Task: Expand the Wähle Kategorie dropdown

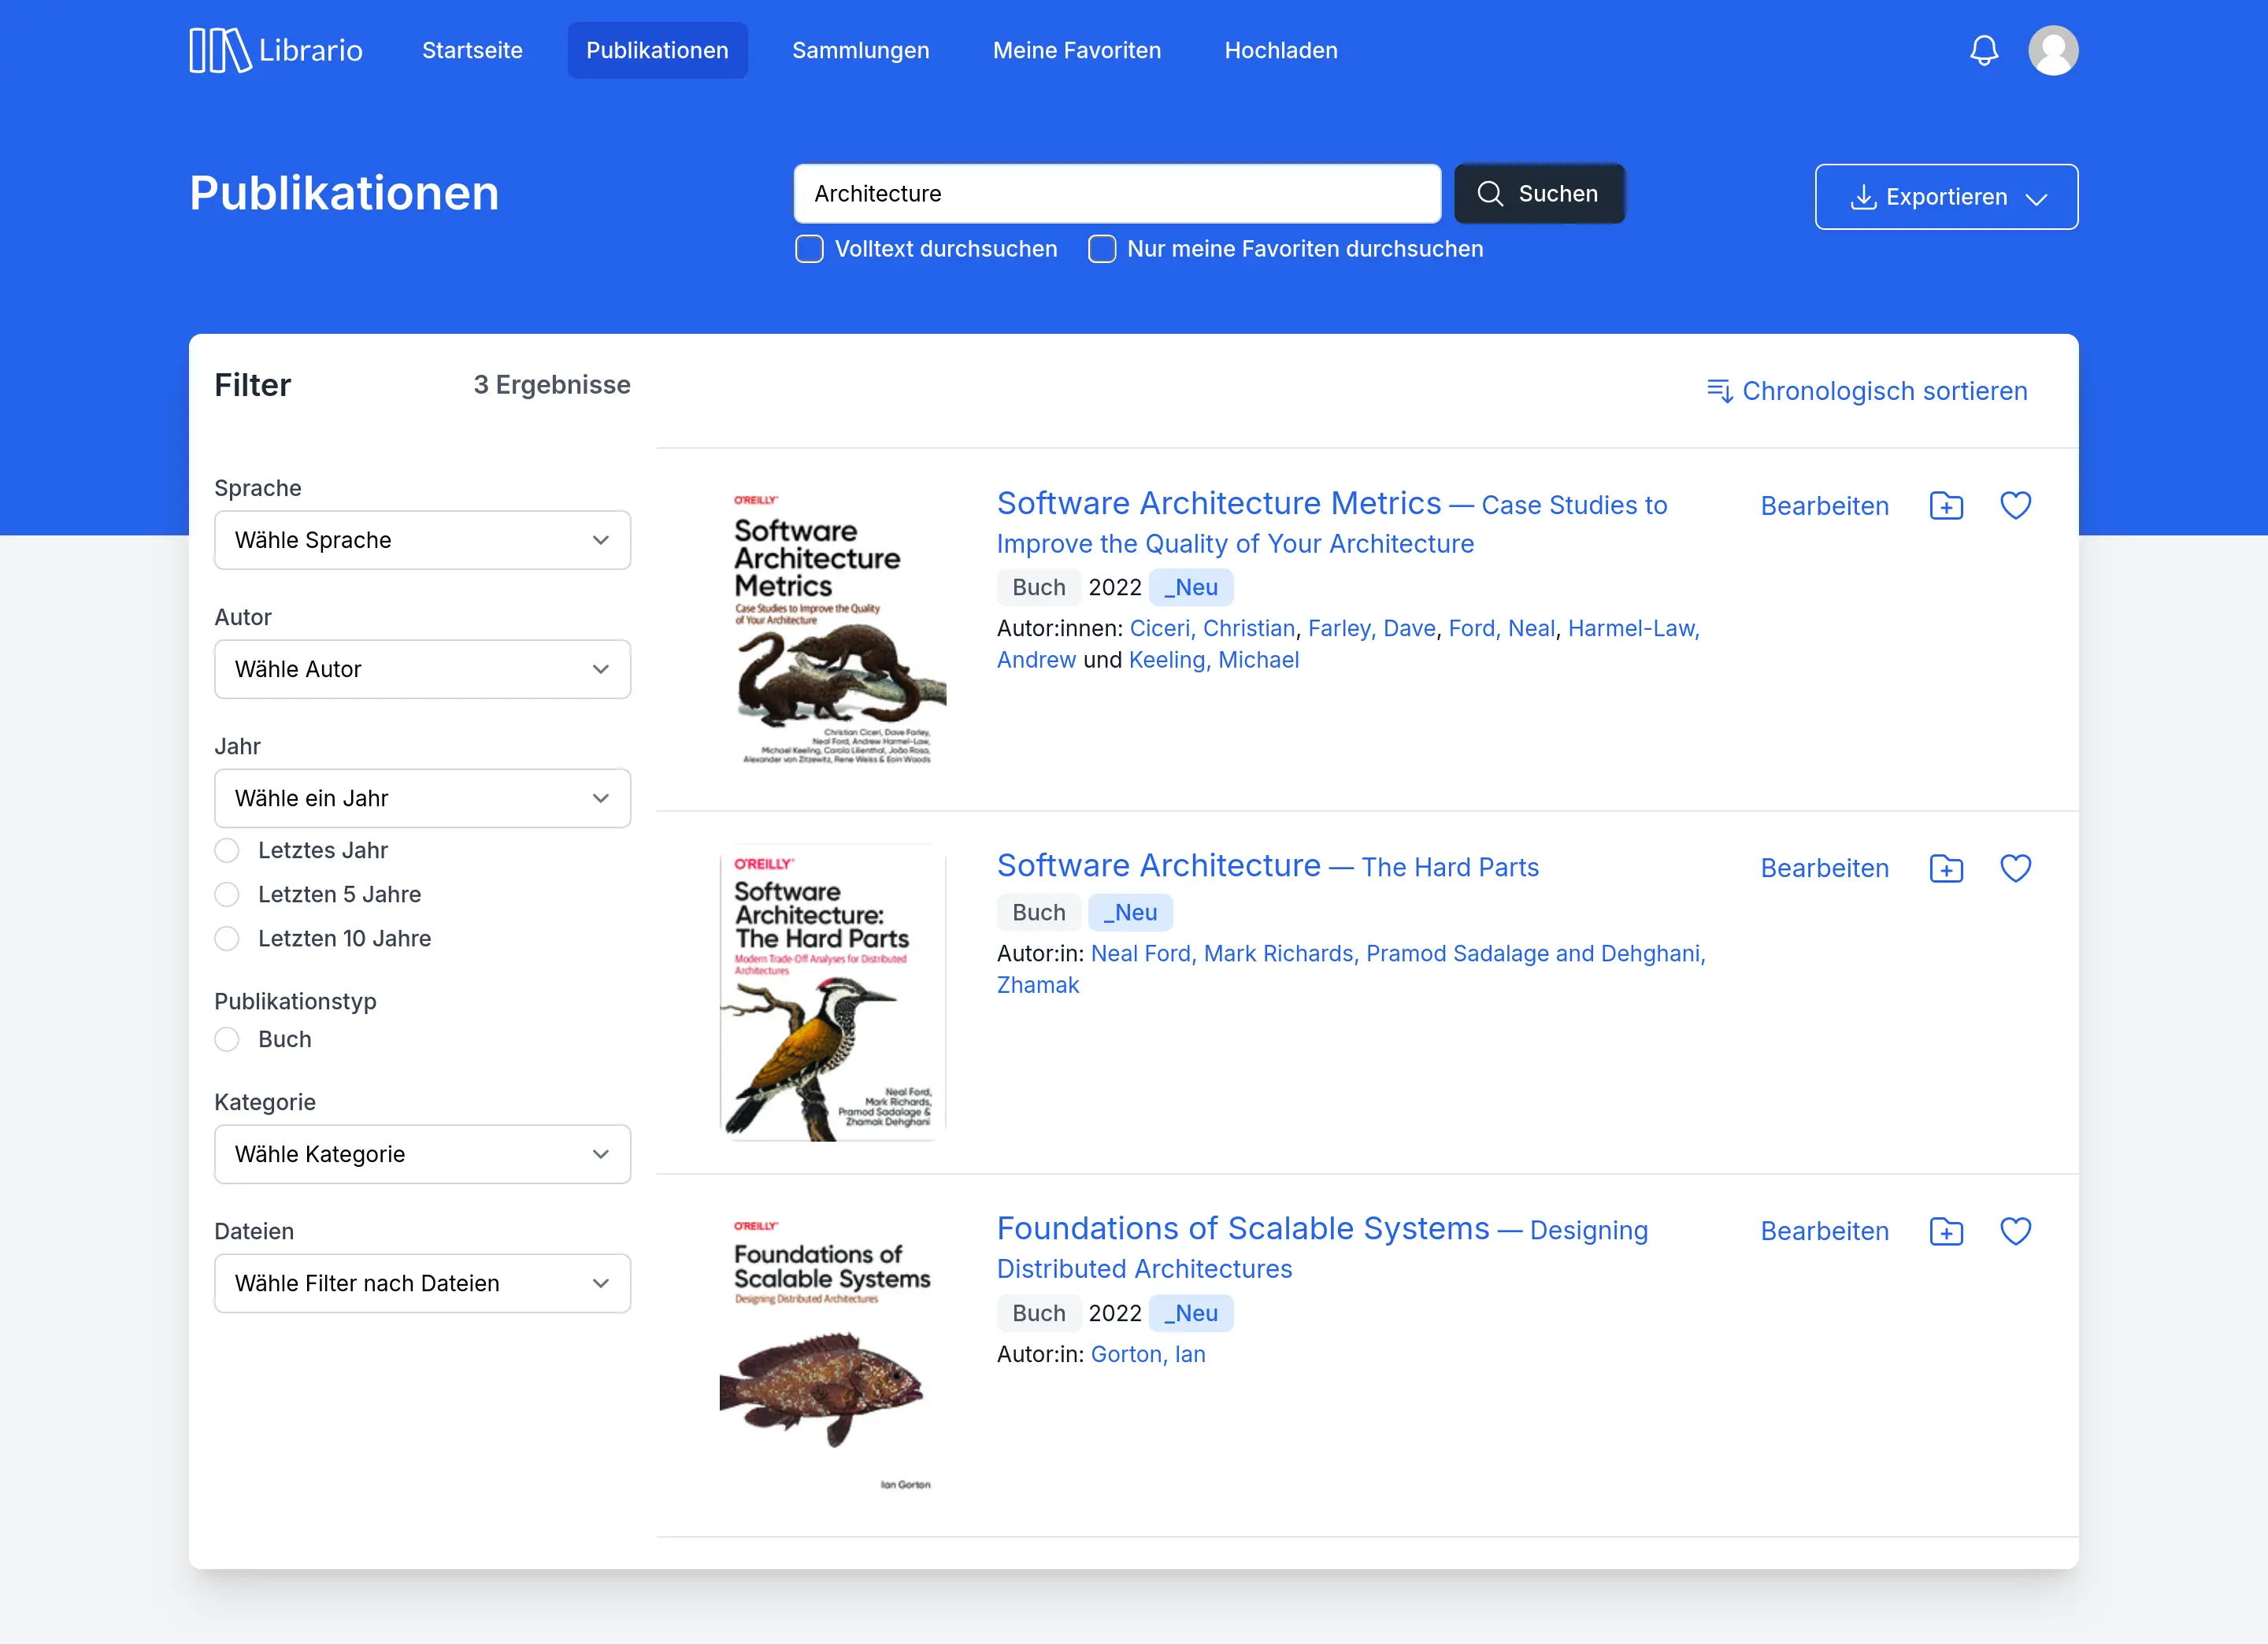Action: point(422,1154)
